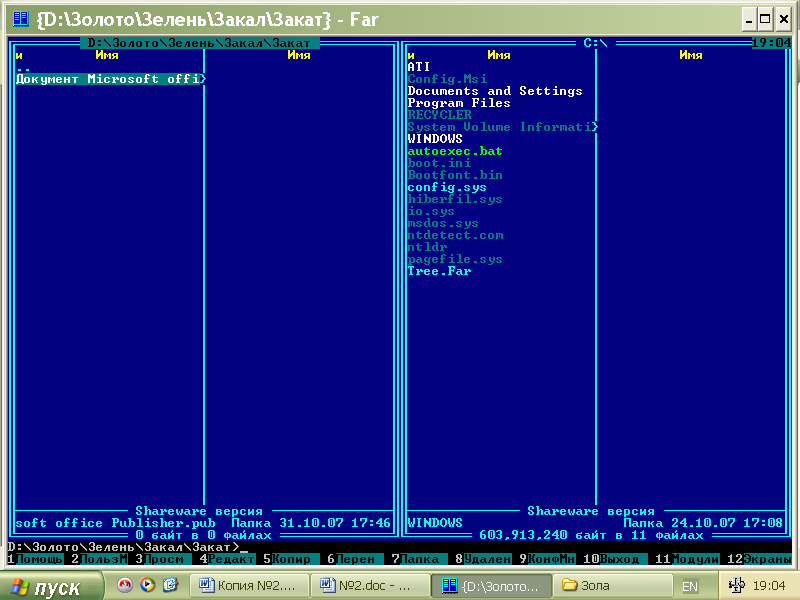Click F9 КонфМн key bar item
The height and width of the screenshot is (600, 800).
[547, 559]
